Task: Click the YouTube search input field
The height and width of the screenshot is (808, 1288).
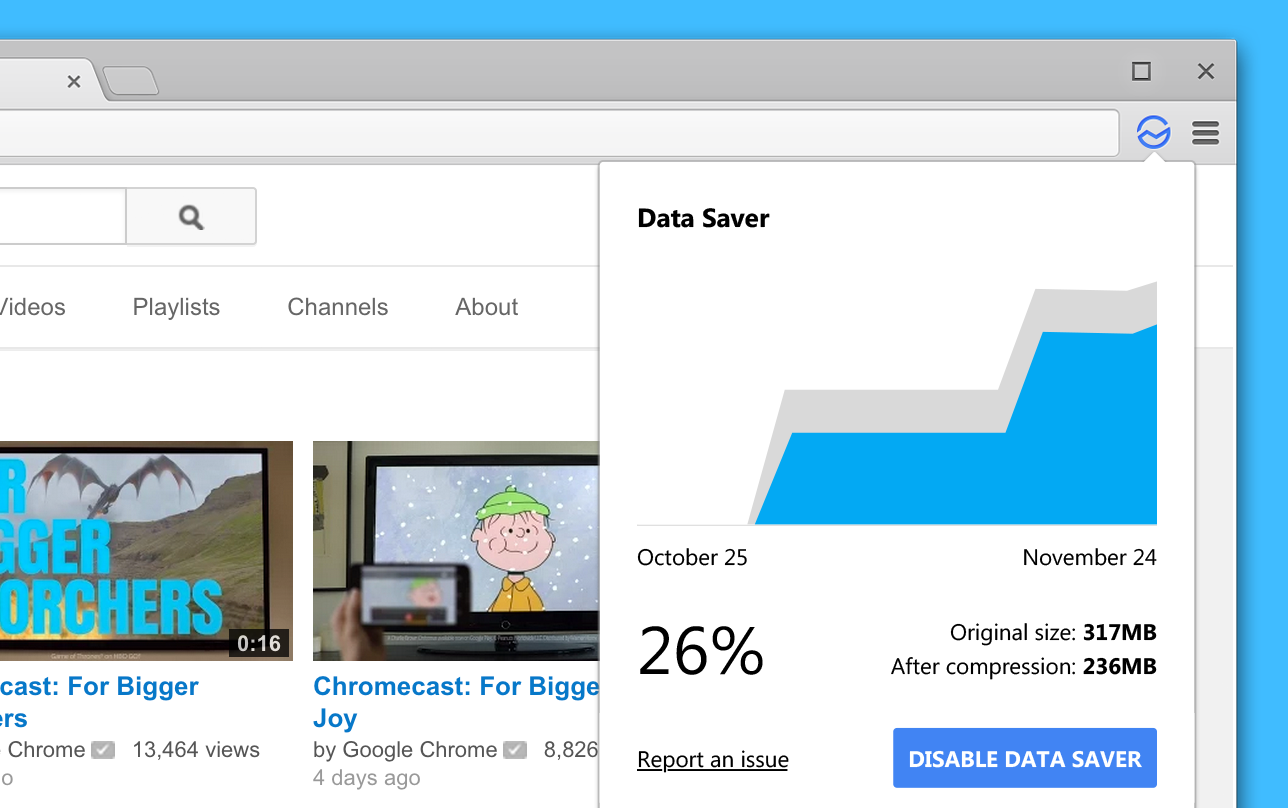Action: (x=60, y=216)
